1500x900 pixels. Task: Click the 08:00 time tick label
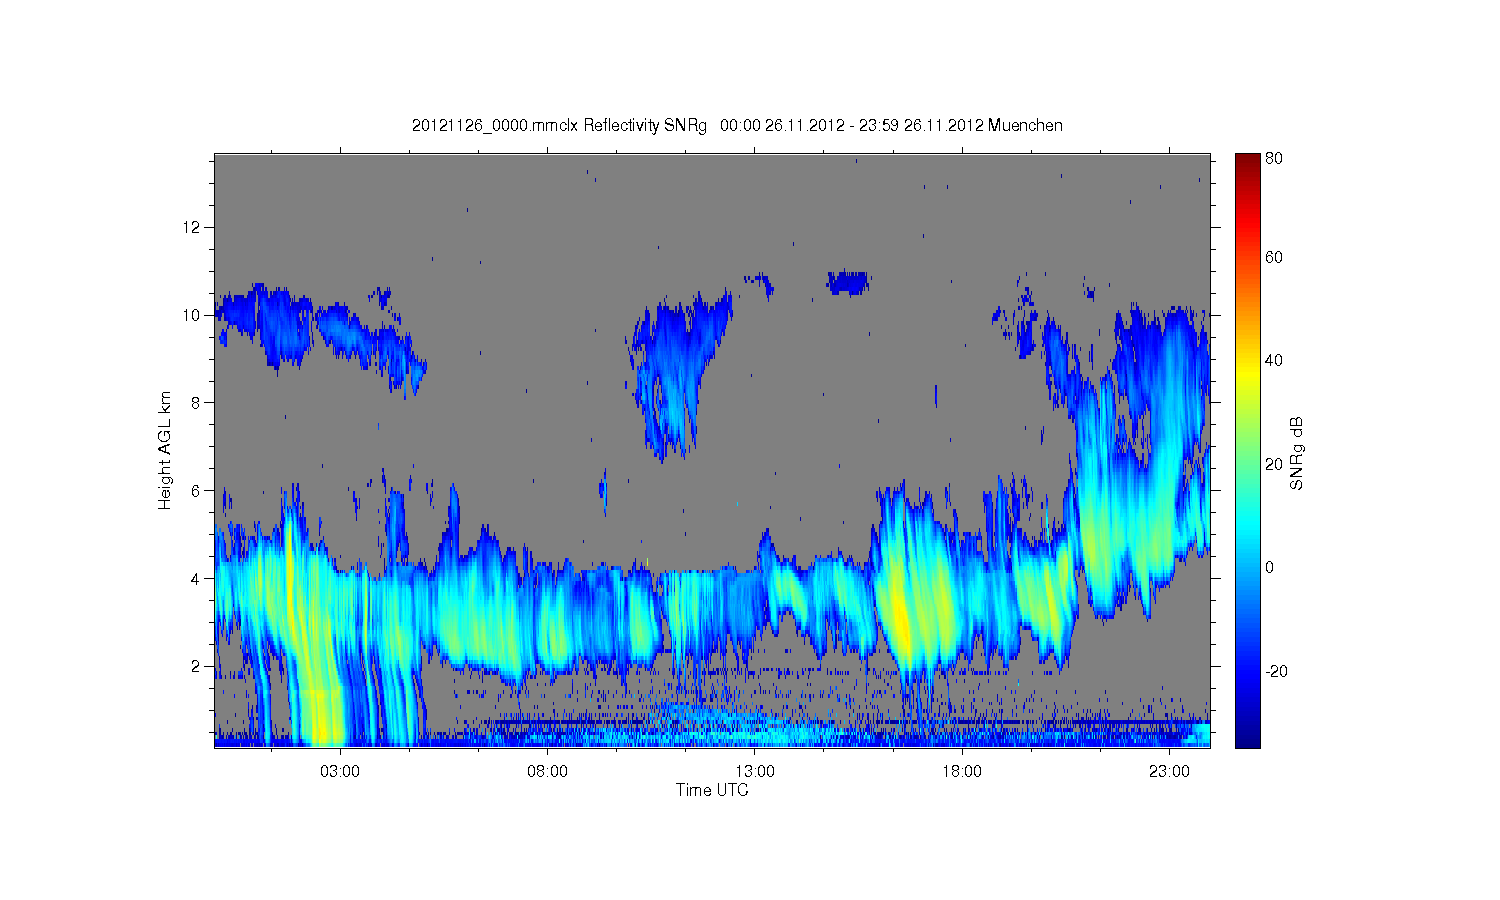click(x=548, y=772)
